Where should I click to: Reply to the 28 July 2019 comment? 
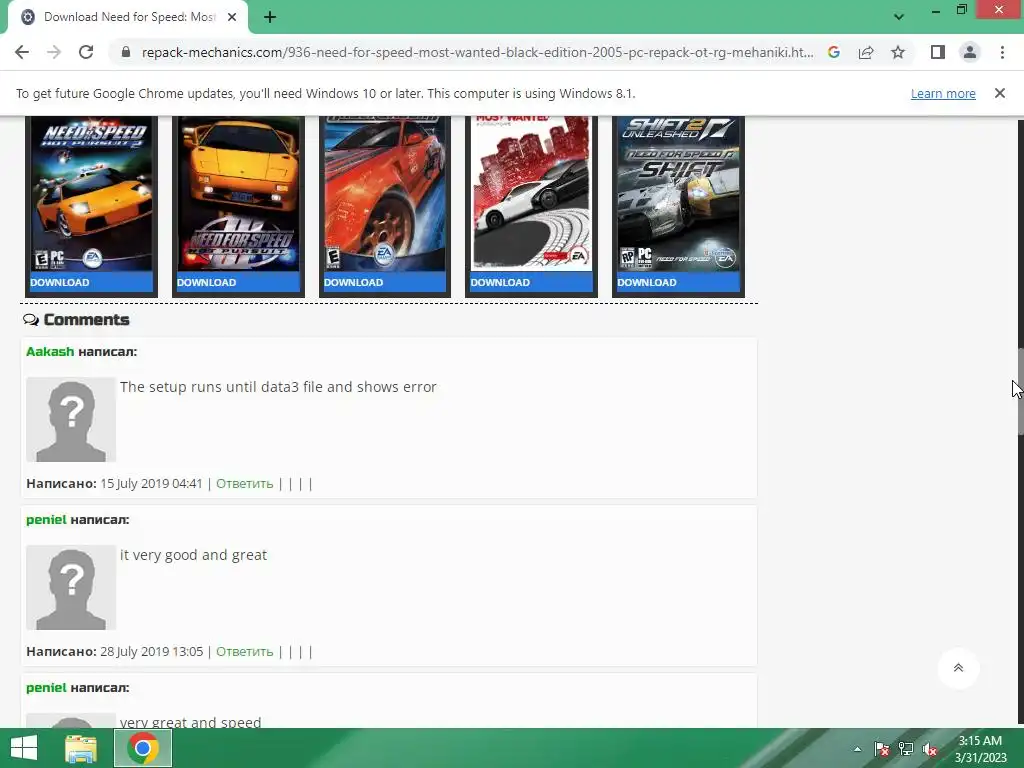244,651
